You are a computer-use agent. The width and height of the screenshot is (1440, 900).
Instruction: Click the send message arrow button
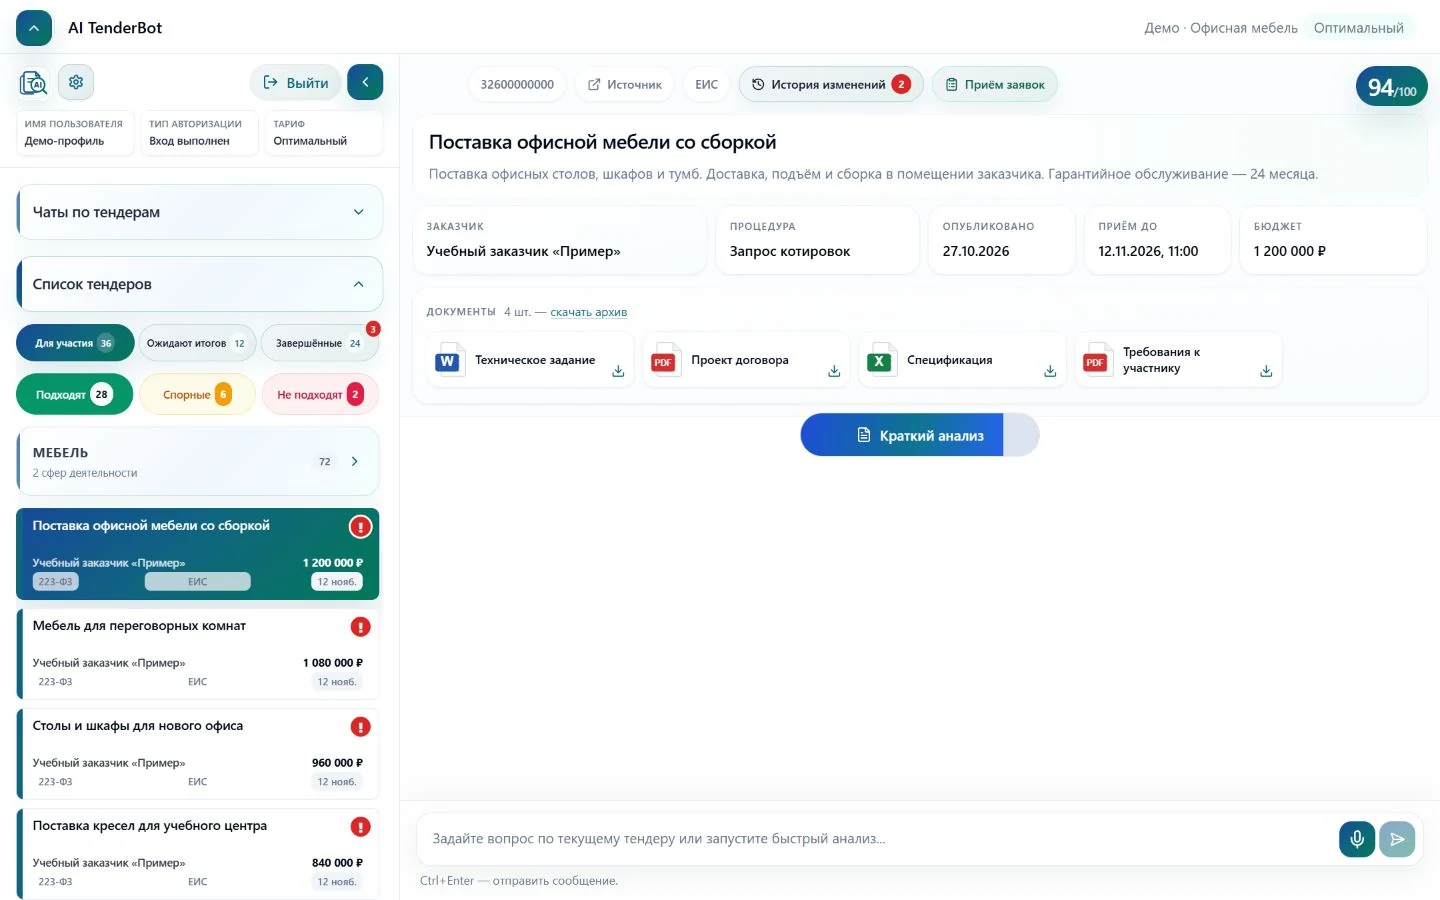tap(1397, 839)
